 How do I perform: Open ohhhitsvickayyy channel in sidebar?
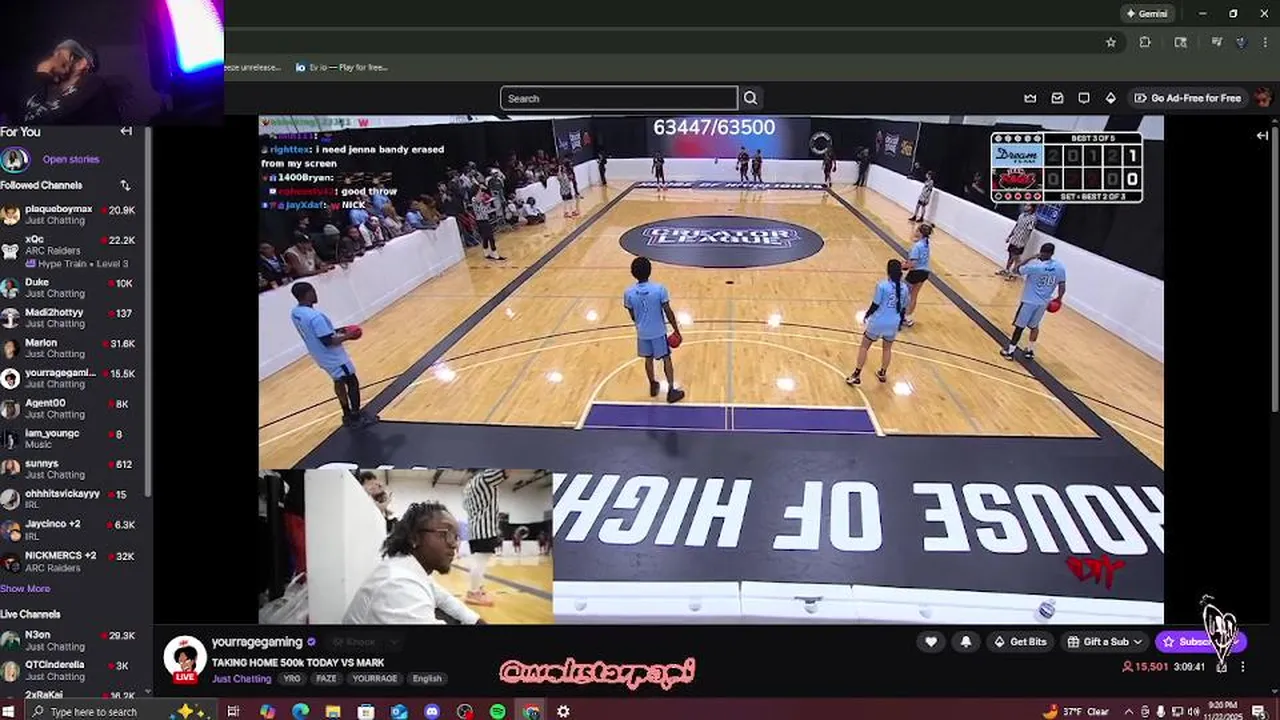click(73, 498)
